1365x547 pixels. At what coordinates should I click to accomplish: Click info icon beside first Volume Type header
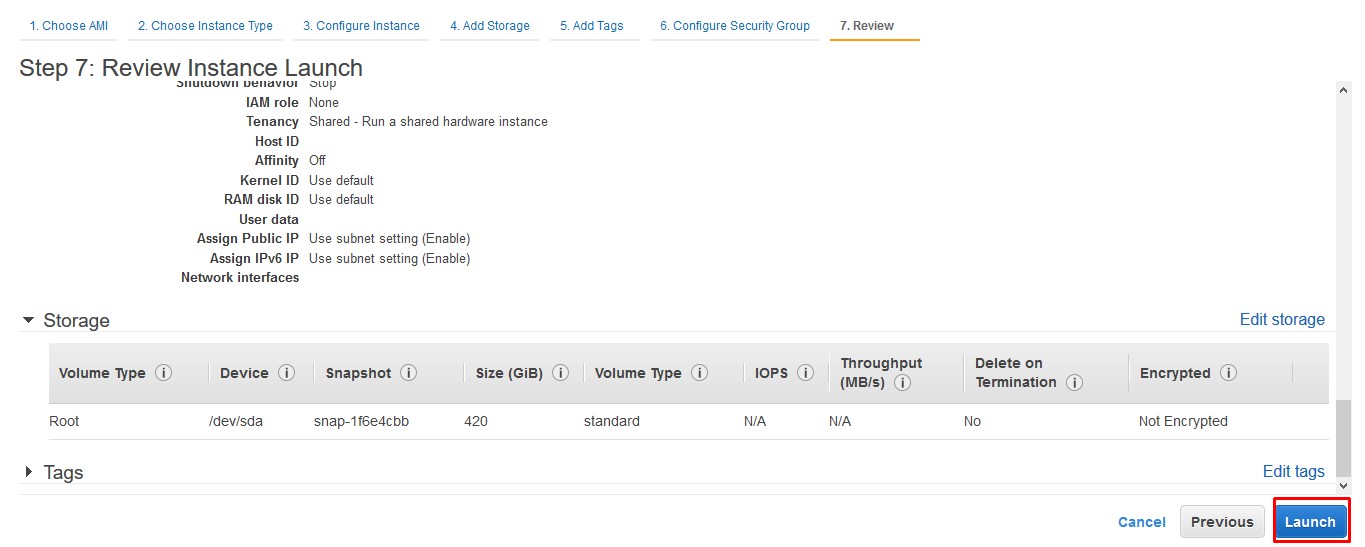(163, 373)
